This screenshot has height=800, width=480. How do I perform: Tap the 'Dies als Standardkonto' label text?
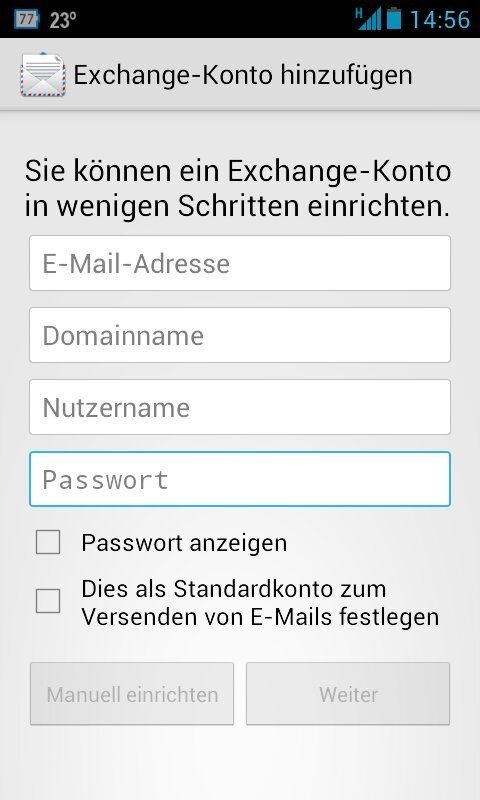pyautogui.click(x=260, y=603)
